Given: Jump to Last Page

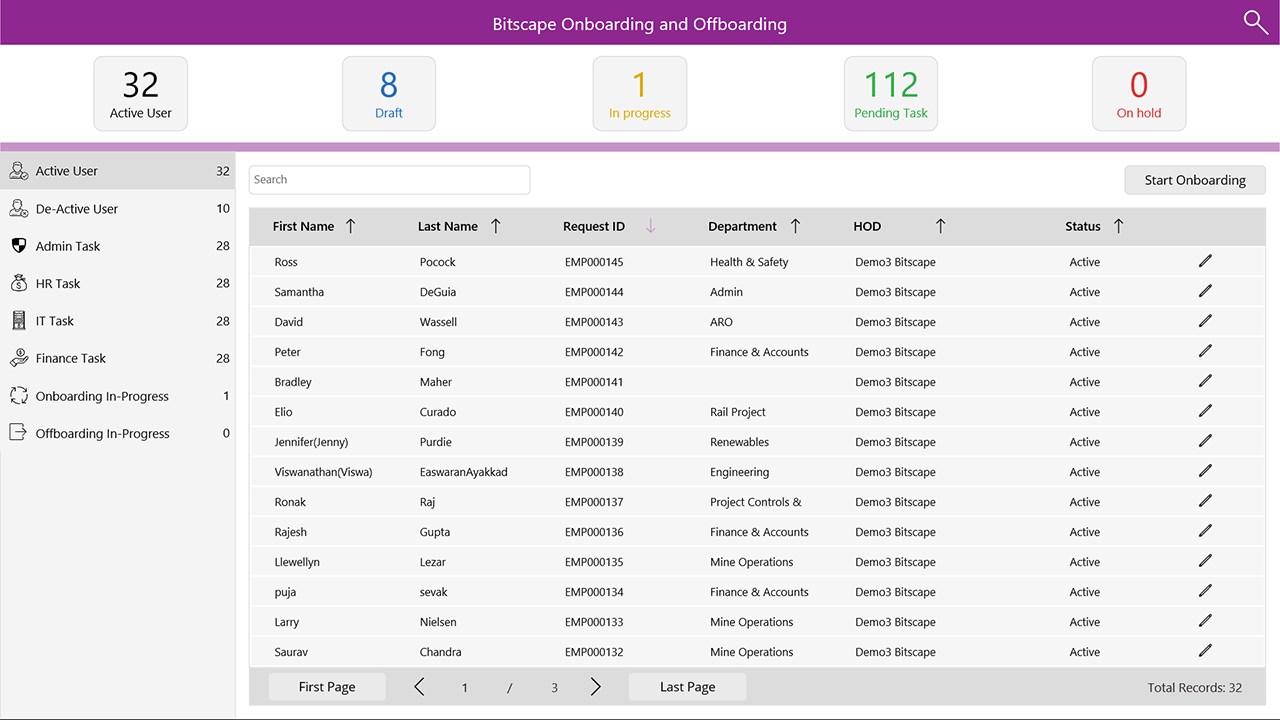Looking at the screenshot, I should point(687,687).
